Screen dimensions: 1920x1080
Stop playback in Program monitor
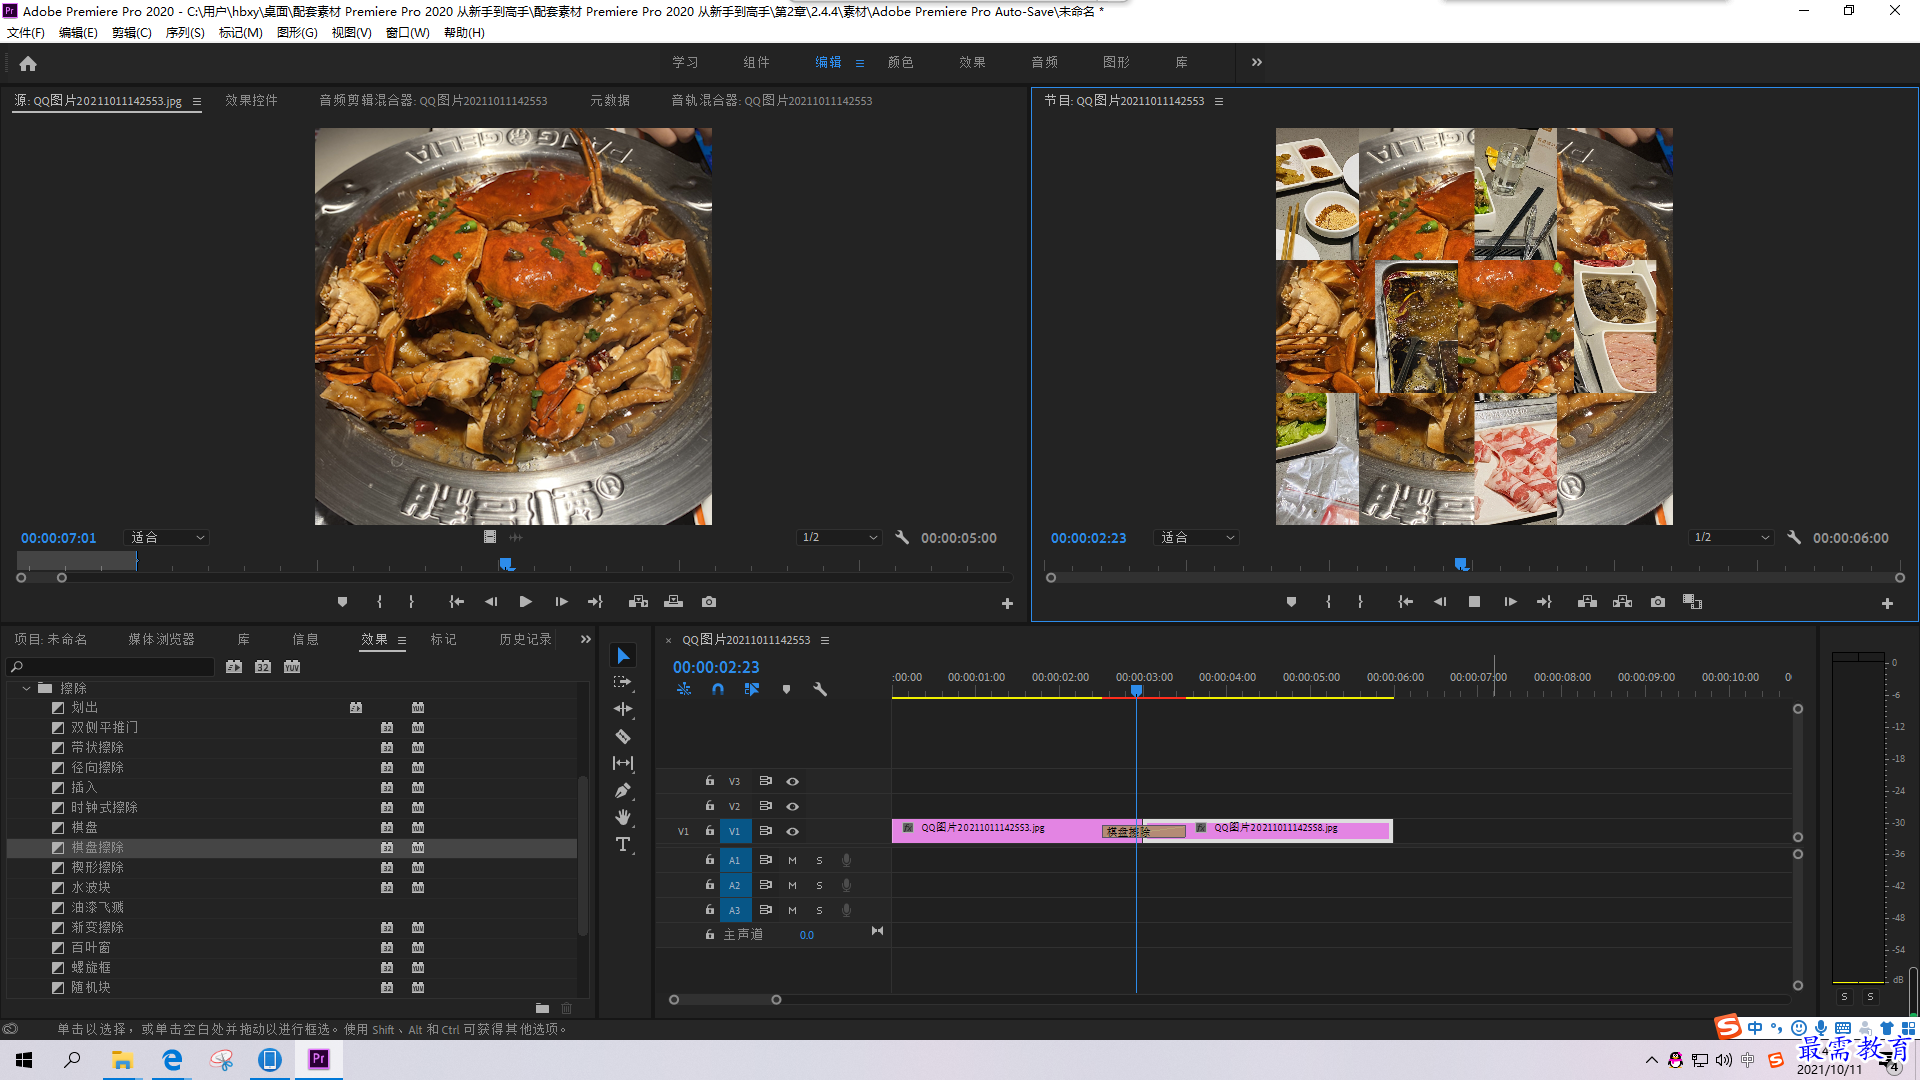[1474, 601]
